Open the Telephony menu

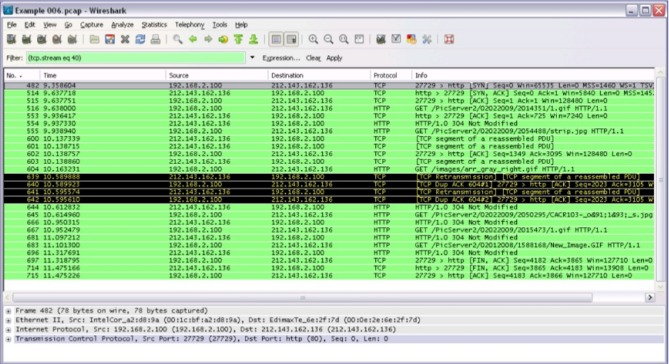pos(190,25)
